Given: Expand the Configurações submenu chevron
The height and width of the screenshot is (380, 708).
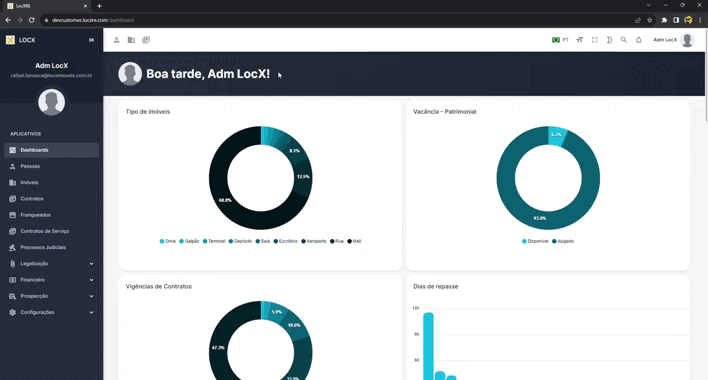Looking at the screenshot, I should click(92, 312).
